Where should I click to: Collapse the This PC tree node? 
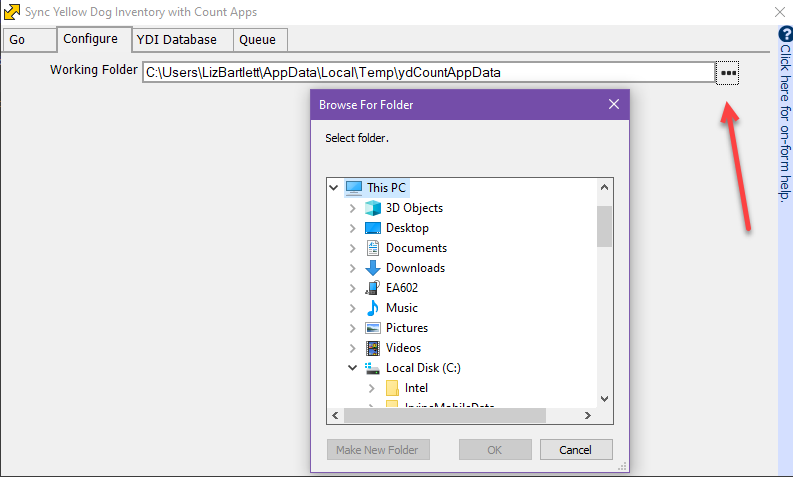(x=334, y=188)
